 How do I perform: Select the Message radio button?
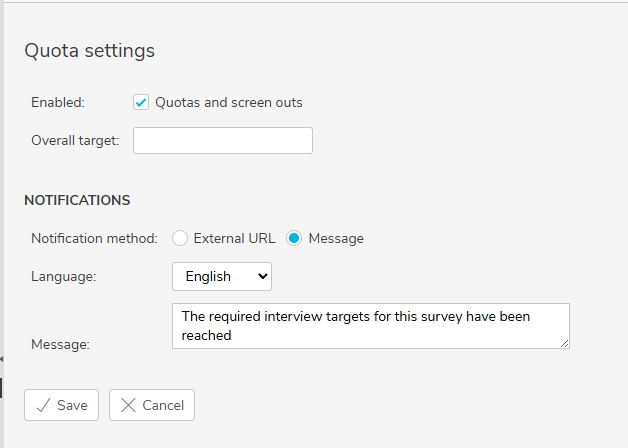click(x=294, y=238)
